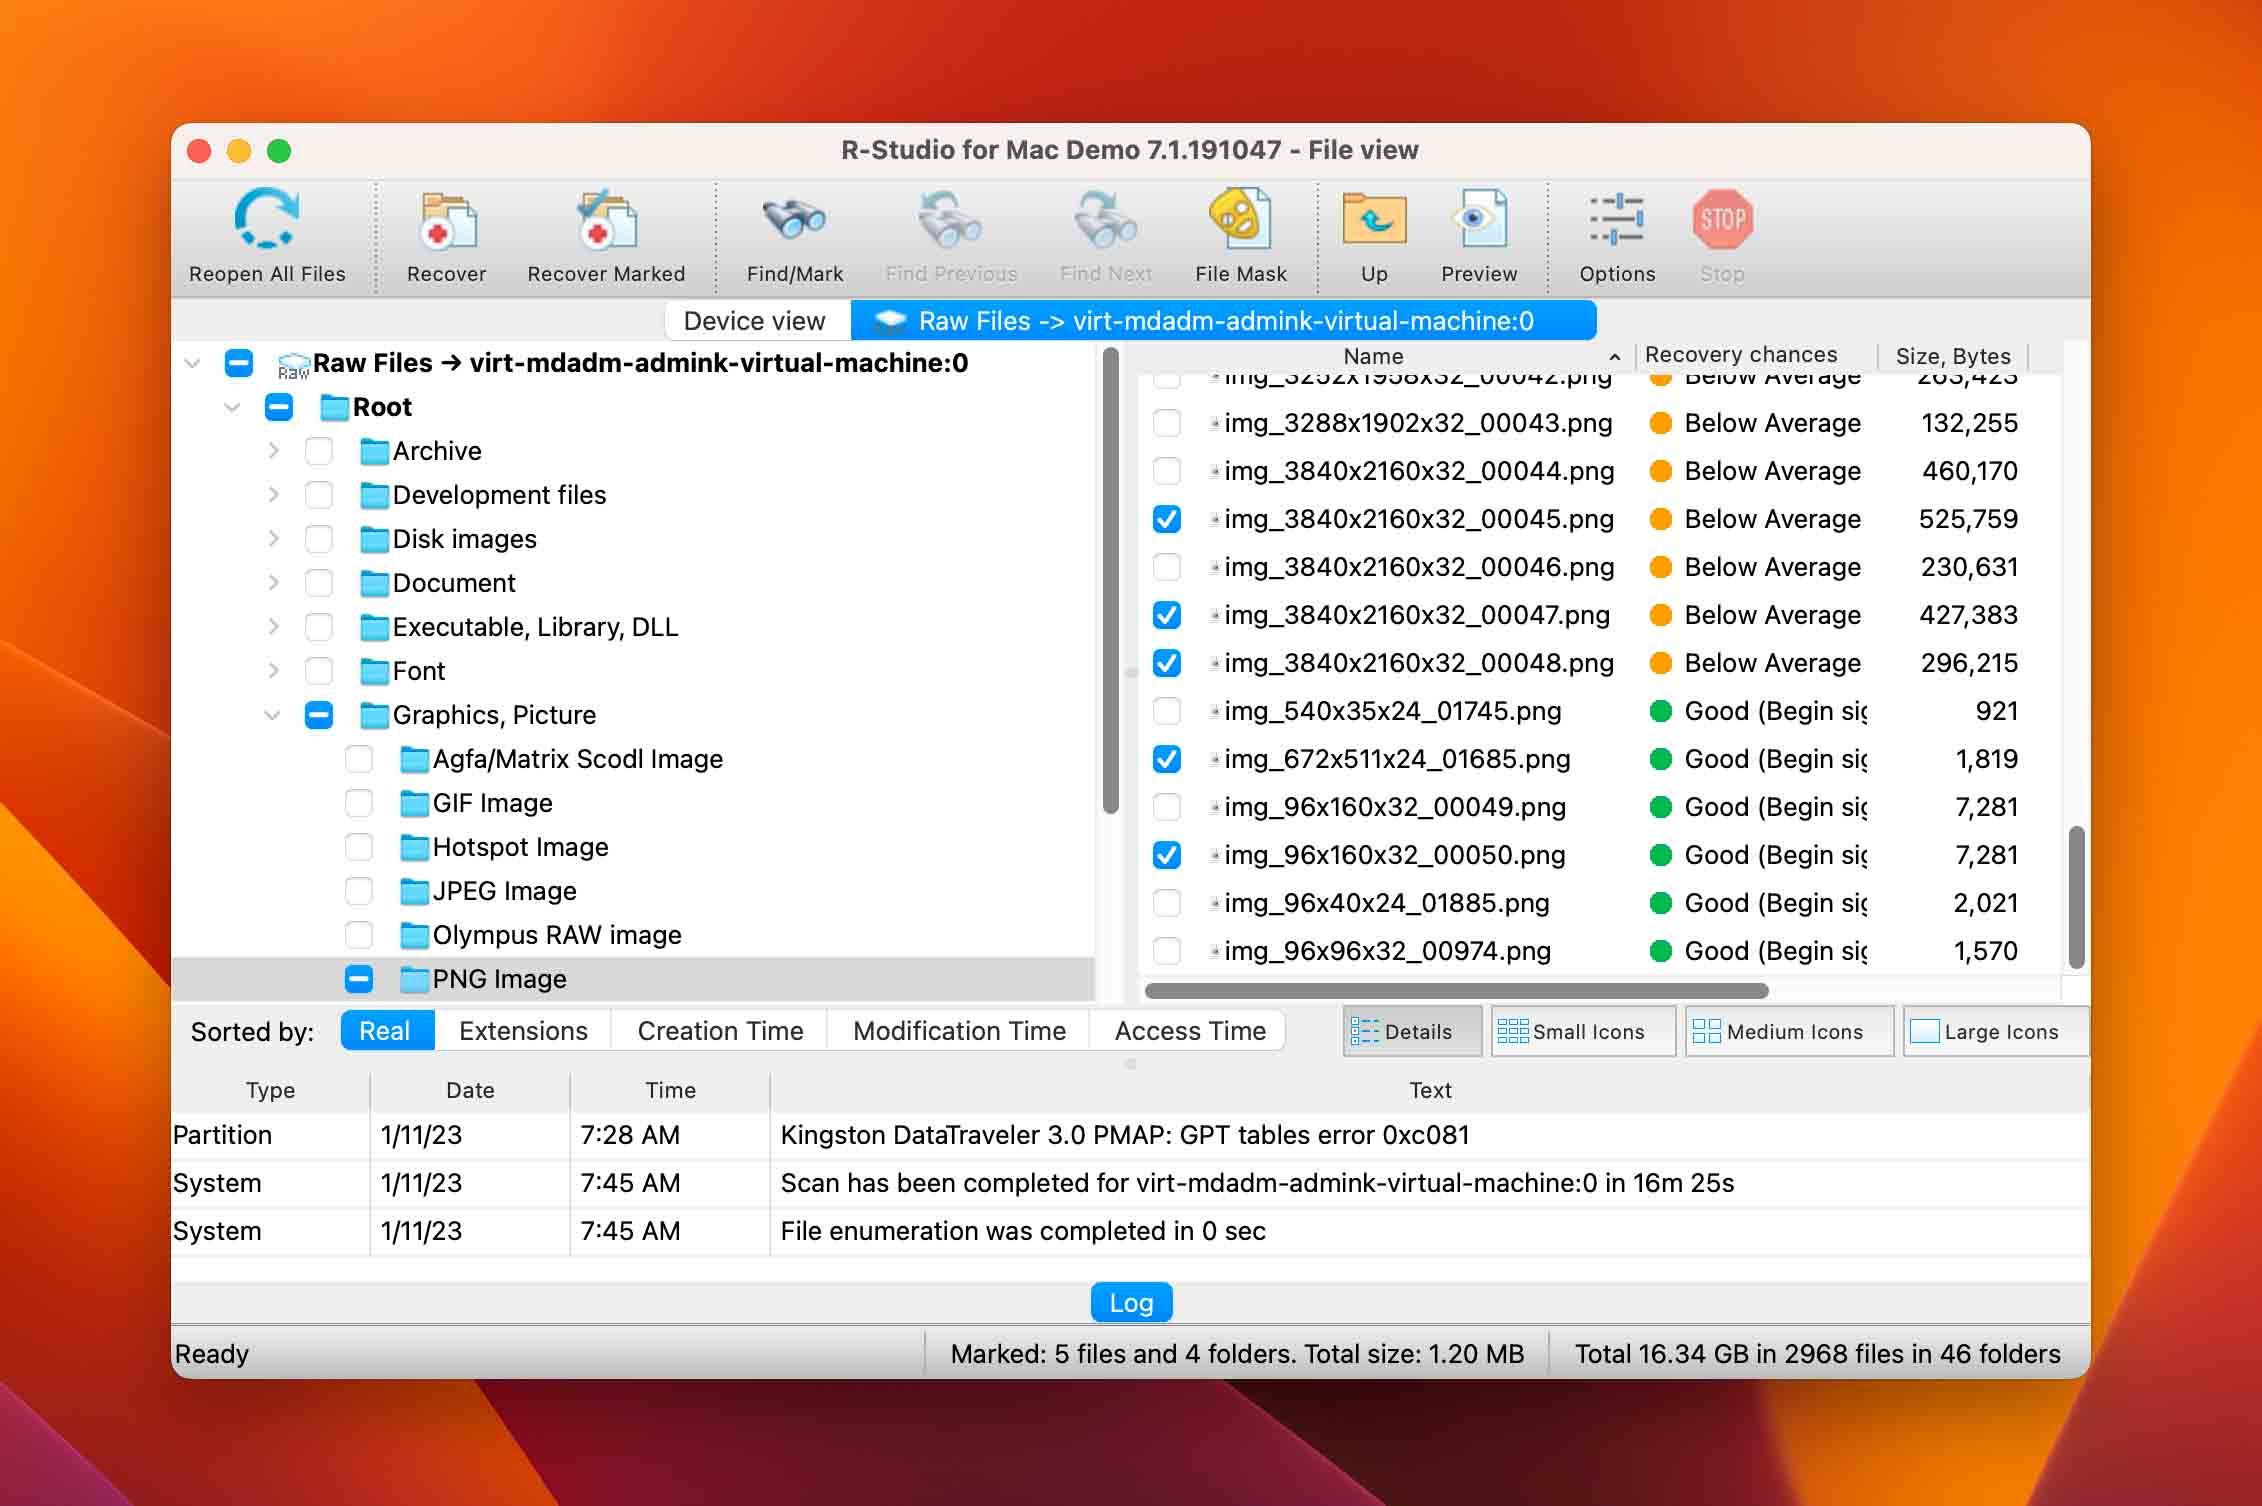Click the Root folder icon

tap(334, 408)
